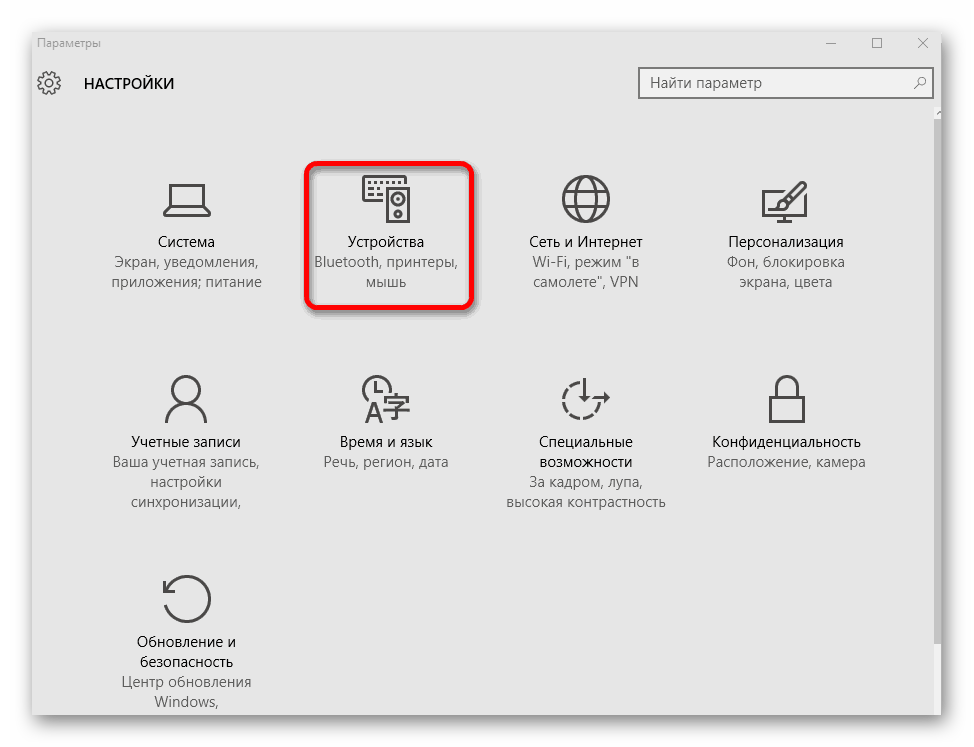Click the Конфиденциальность label

point(786,441)
